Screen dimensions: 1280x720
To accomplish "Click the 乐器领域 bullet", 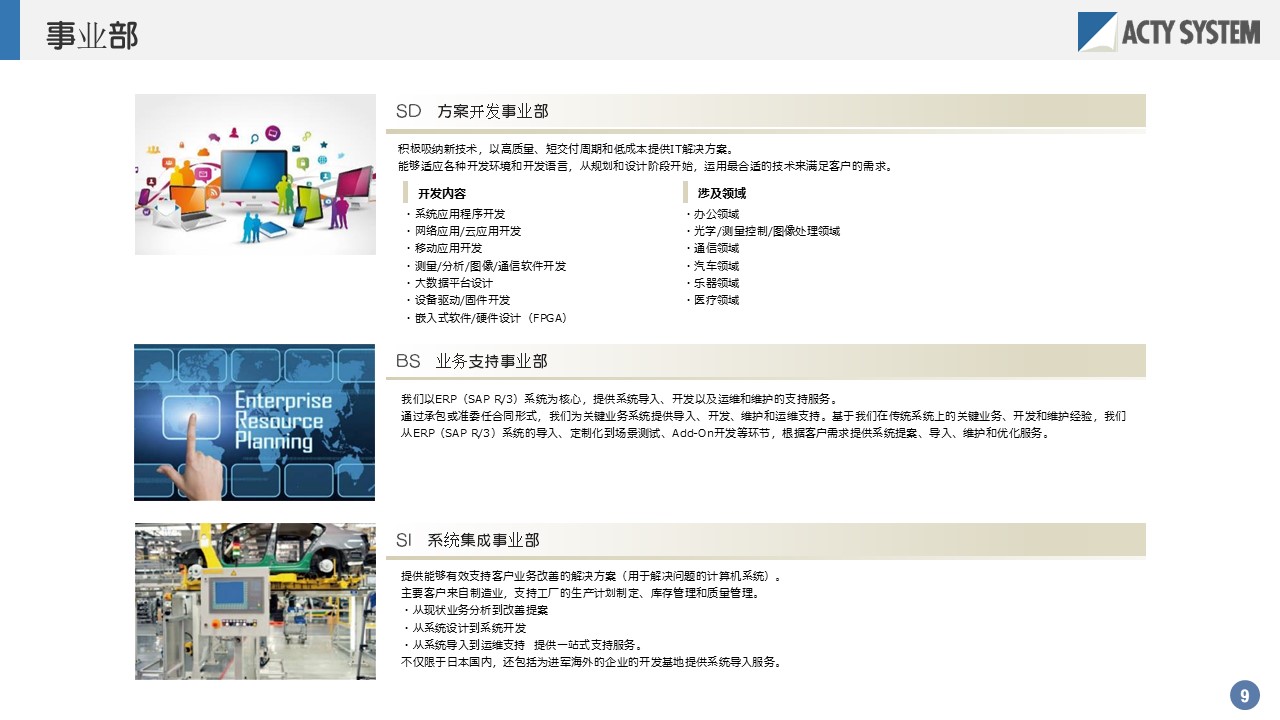I will coord(712,283).
